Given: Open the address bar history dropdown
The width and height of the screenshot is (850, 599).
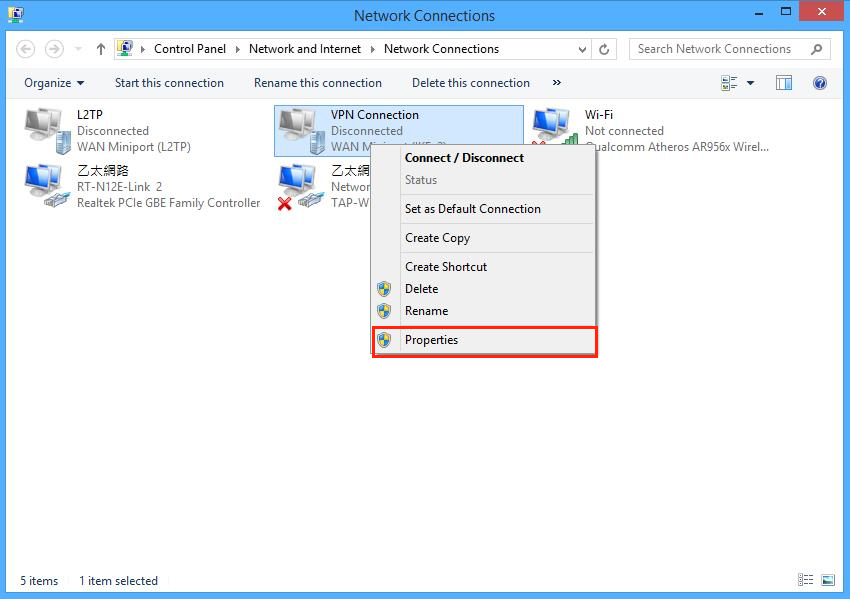Looking at the screenshot, I should [x=583, y=49].
